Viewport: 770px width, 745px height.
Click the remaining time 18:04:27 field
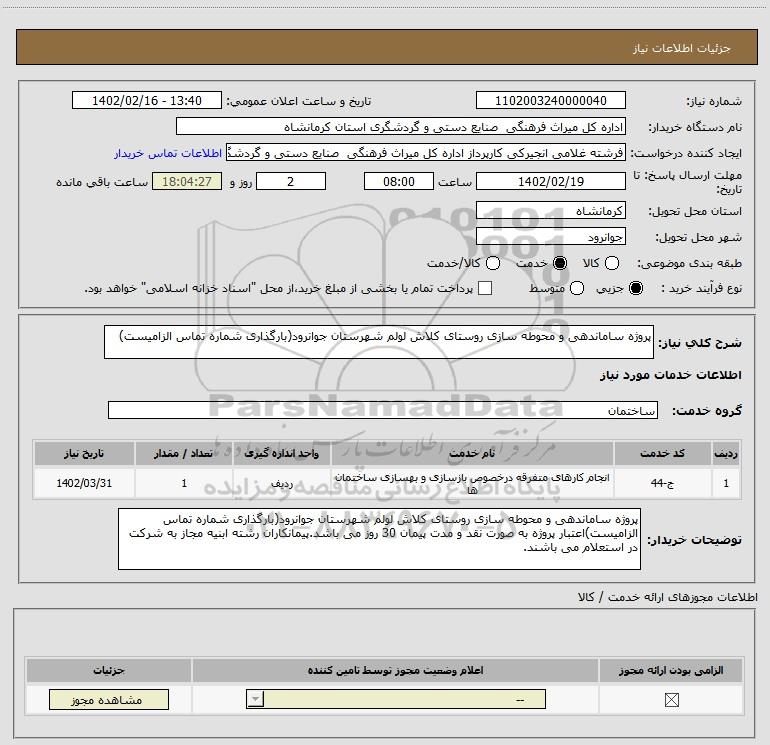(x=187, y=181)
